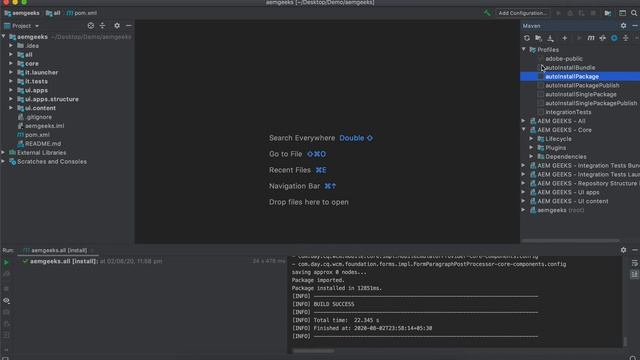Image resolution: width=640 pixels, height=360 pixels.
Task: Toggle eye filter icon in Run panel
Action: click(x=6, y=300)
